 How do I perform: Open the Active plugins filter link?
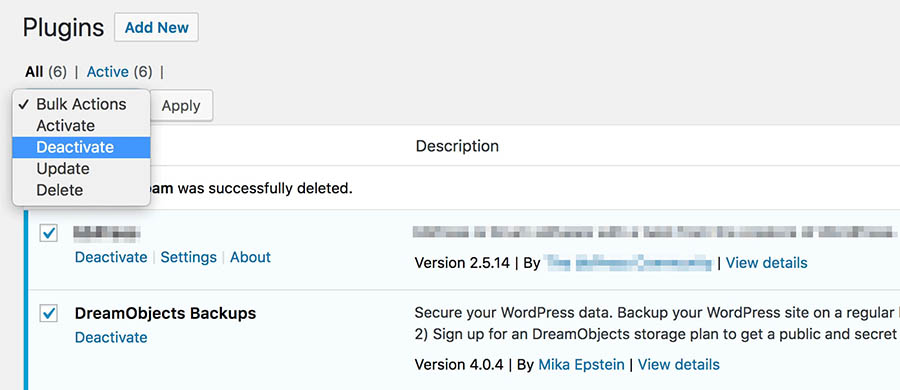click(107, 72)
